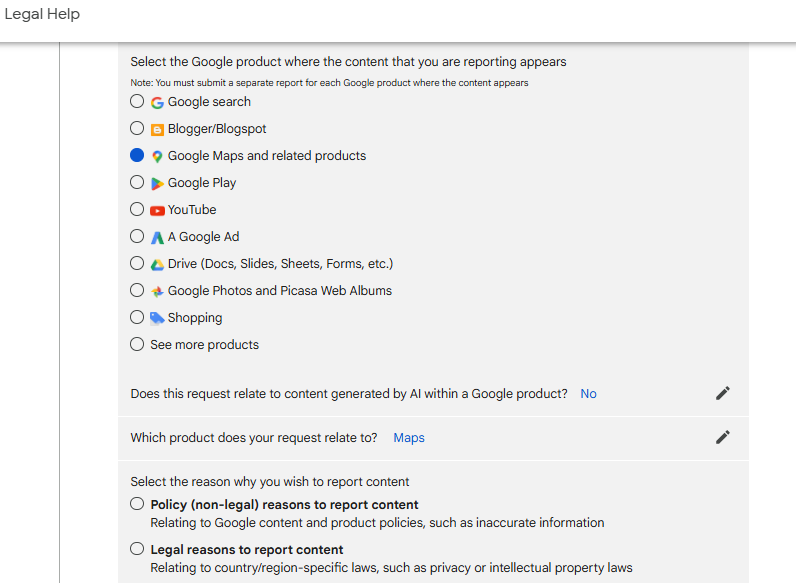Click the 'Google search' label text

(x=209, y=102)
